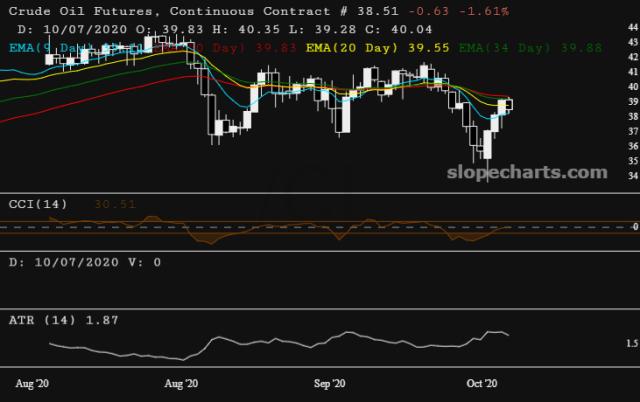Click the last white candlestick near 39
This screenshot has width=640, height=402.
coord(509,103)
